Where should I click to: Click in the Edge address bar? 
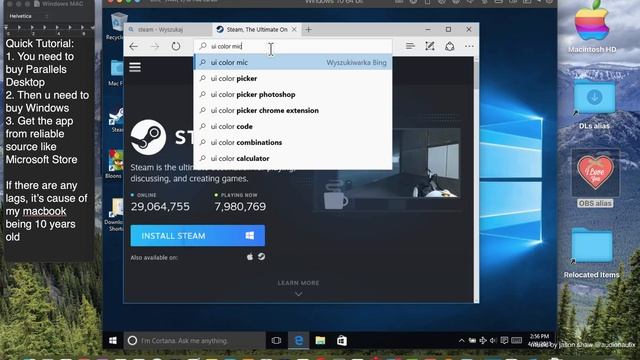point(293,46)
